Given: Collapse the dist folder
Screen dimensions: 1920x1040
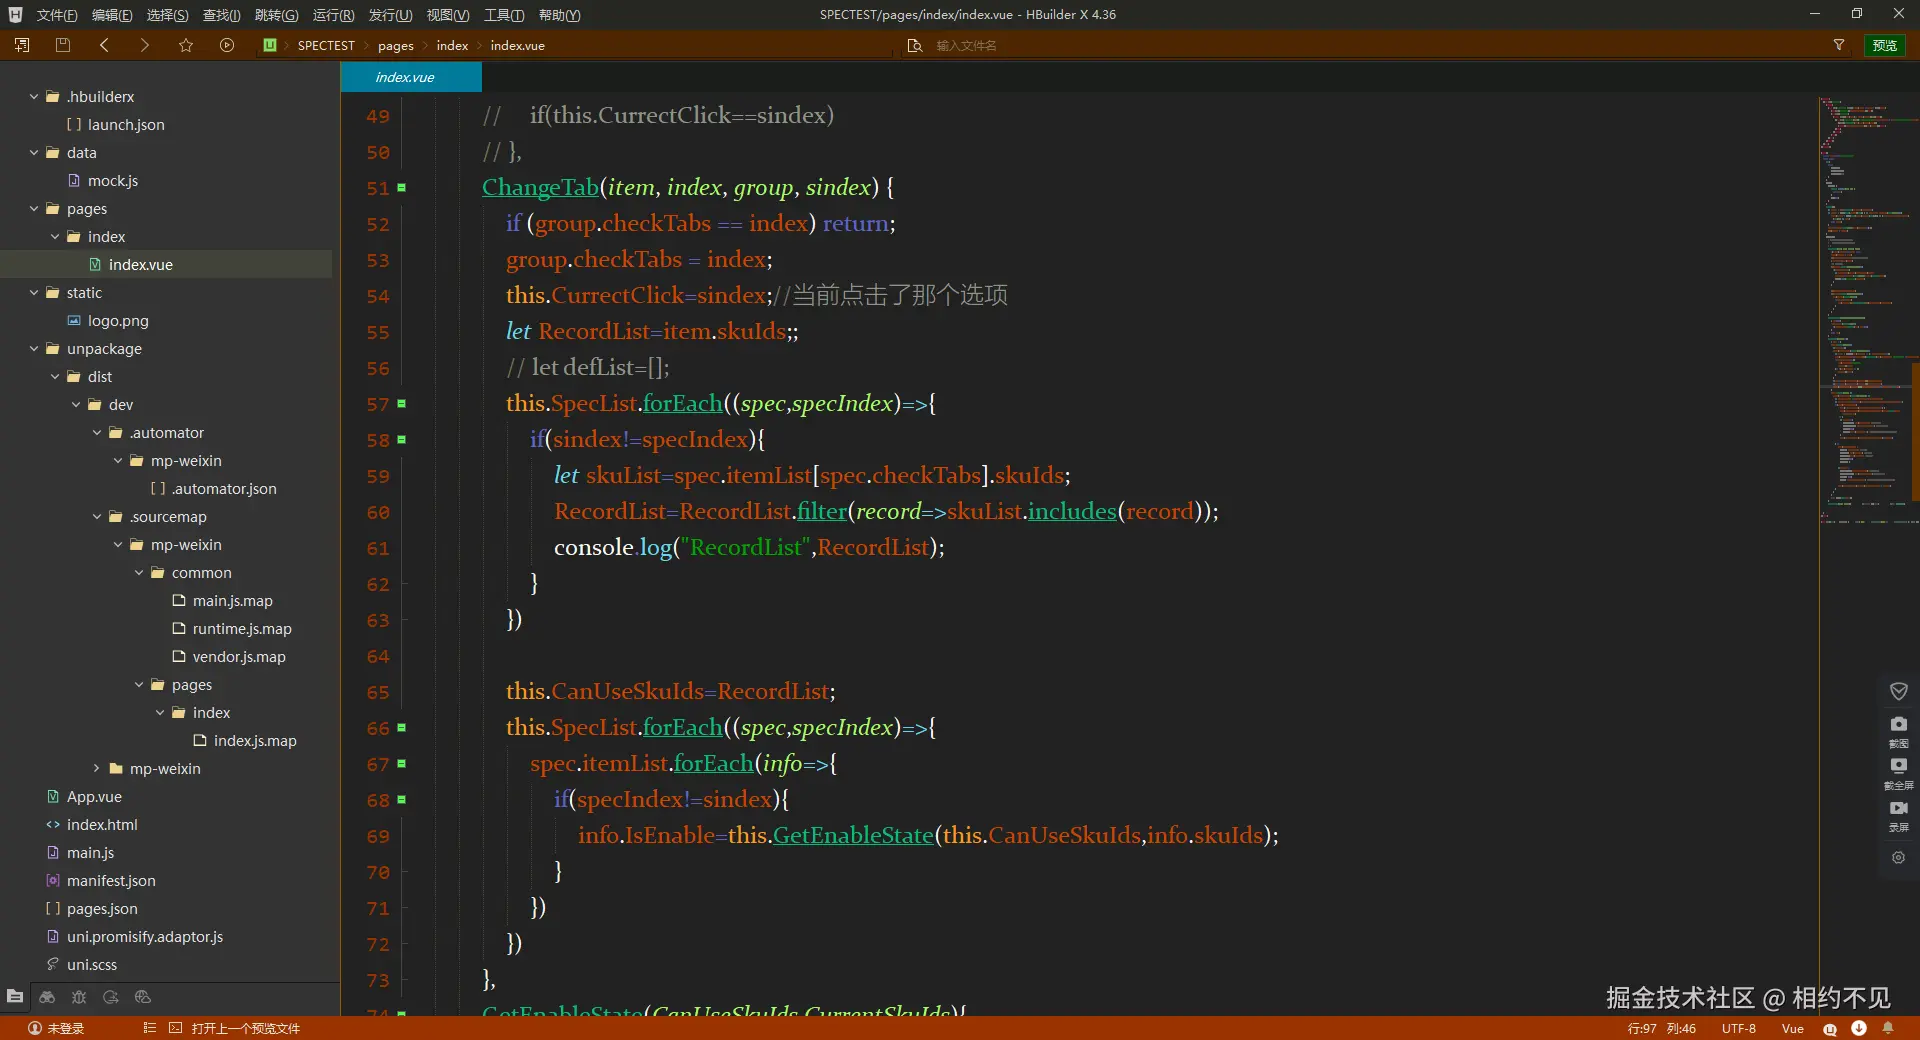Looking at the screenshot, I should click(x=55, y=376).
